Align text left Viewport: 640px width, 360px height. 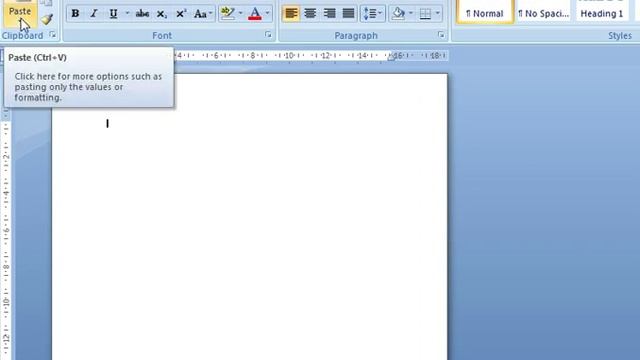291,13
